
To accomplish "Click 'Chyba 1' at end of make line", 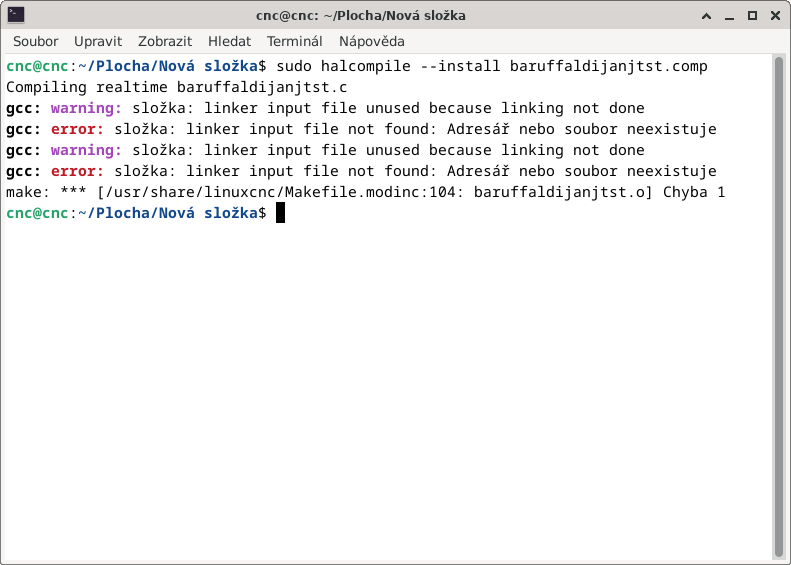I will (694, 192).
